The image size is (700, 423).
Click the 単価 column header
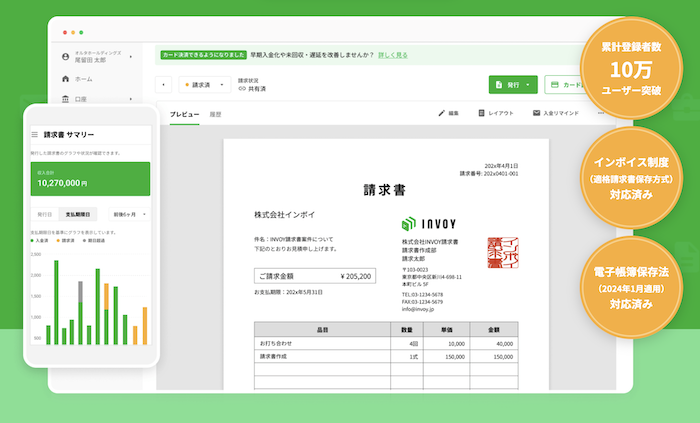point(446,330)
